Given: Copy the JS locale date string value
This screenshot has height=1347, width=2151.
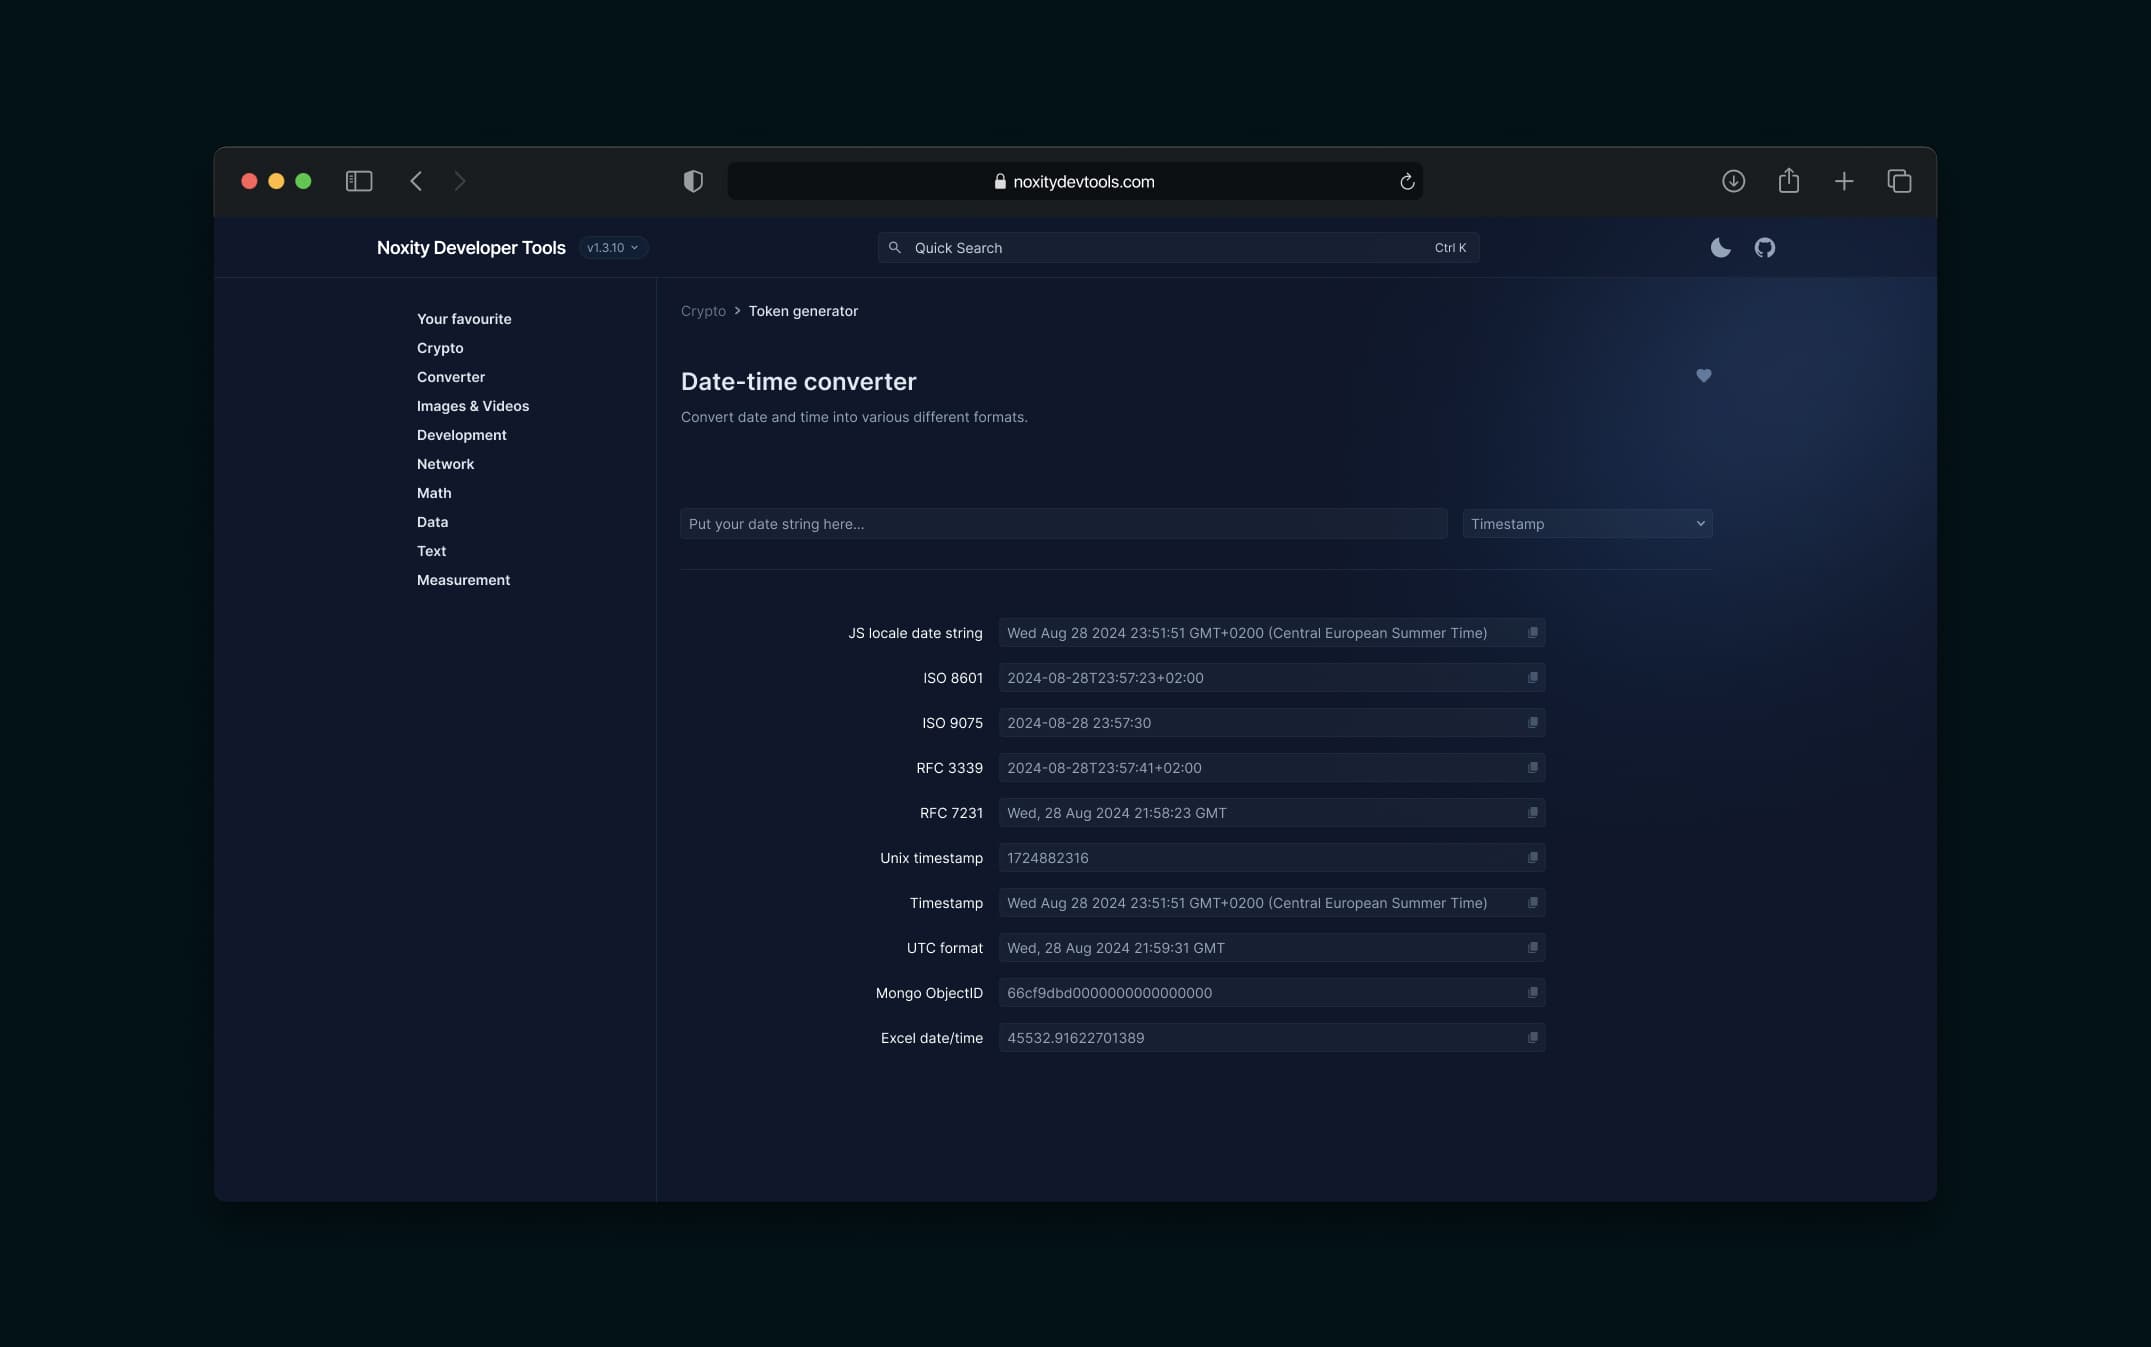Looking at the screenshot, I should pyautogui.click(x=1532, y=633).
